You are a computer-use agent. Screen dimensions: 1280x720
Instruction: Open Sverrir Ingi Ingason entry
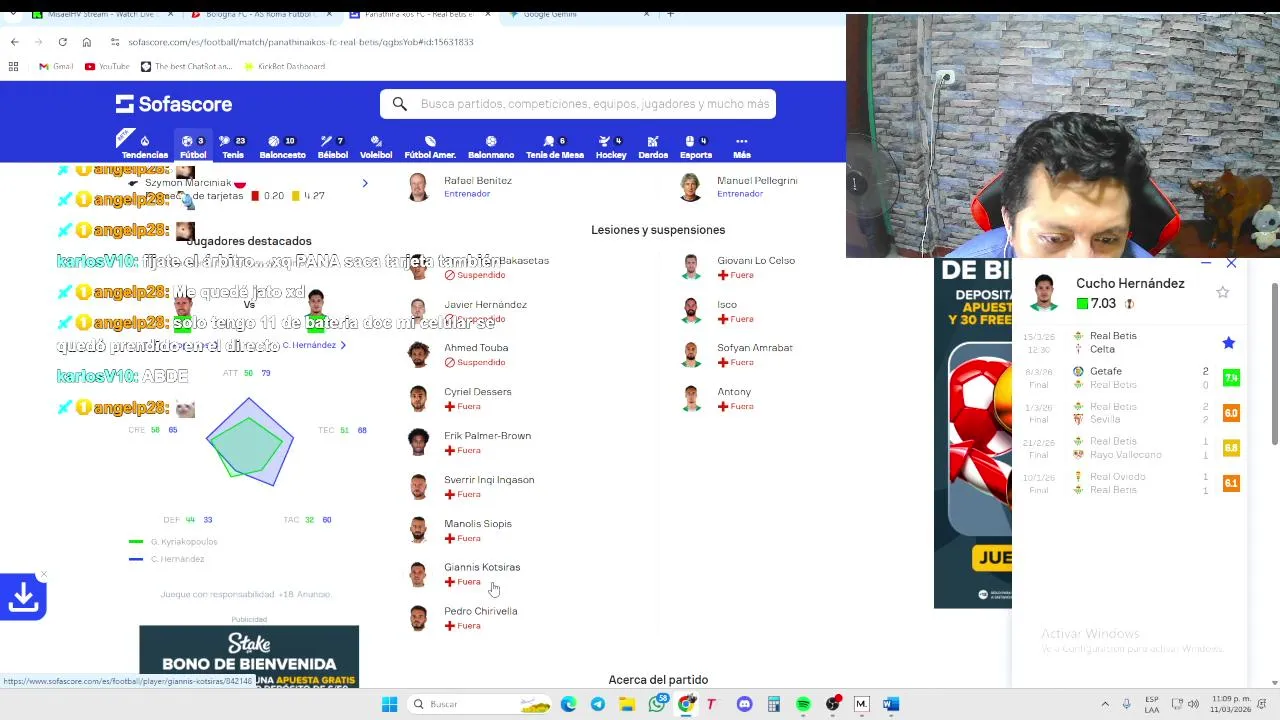click(x=472, y=486)
